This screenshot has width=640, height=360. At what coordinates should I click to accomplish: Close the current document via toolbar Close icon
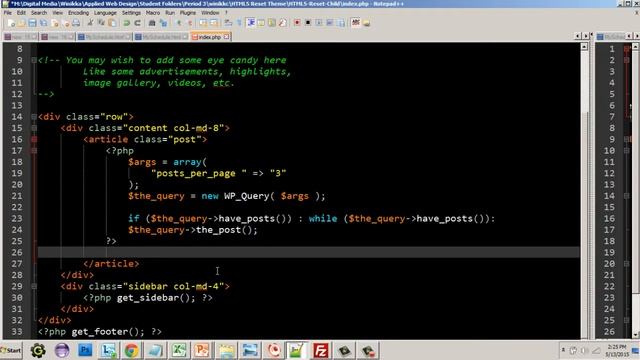(x=55, y=23)
